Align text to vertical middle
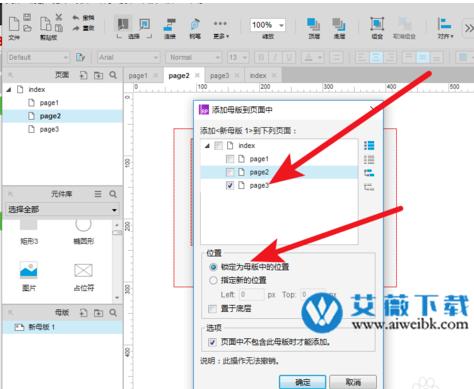This screenshot has width=474, height=389. click(x=423, y=57)
